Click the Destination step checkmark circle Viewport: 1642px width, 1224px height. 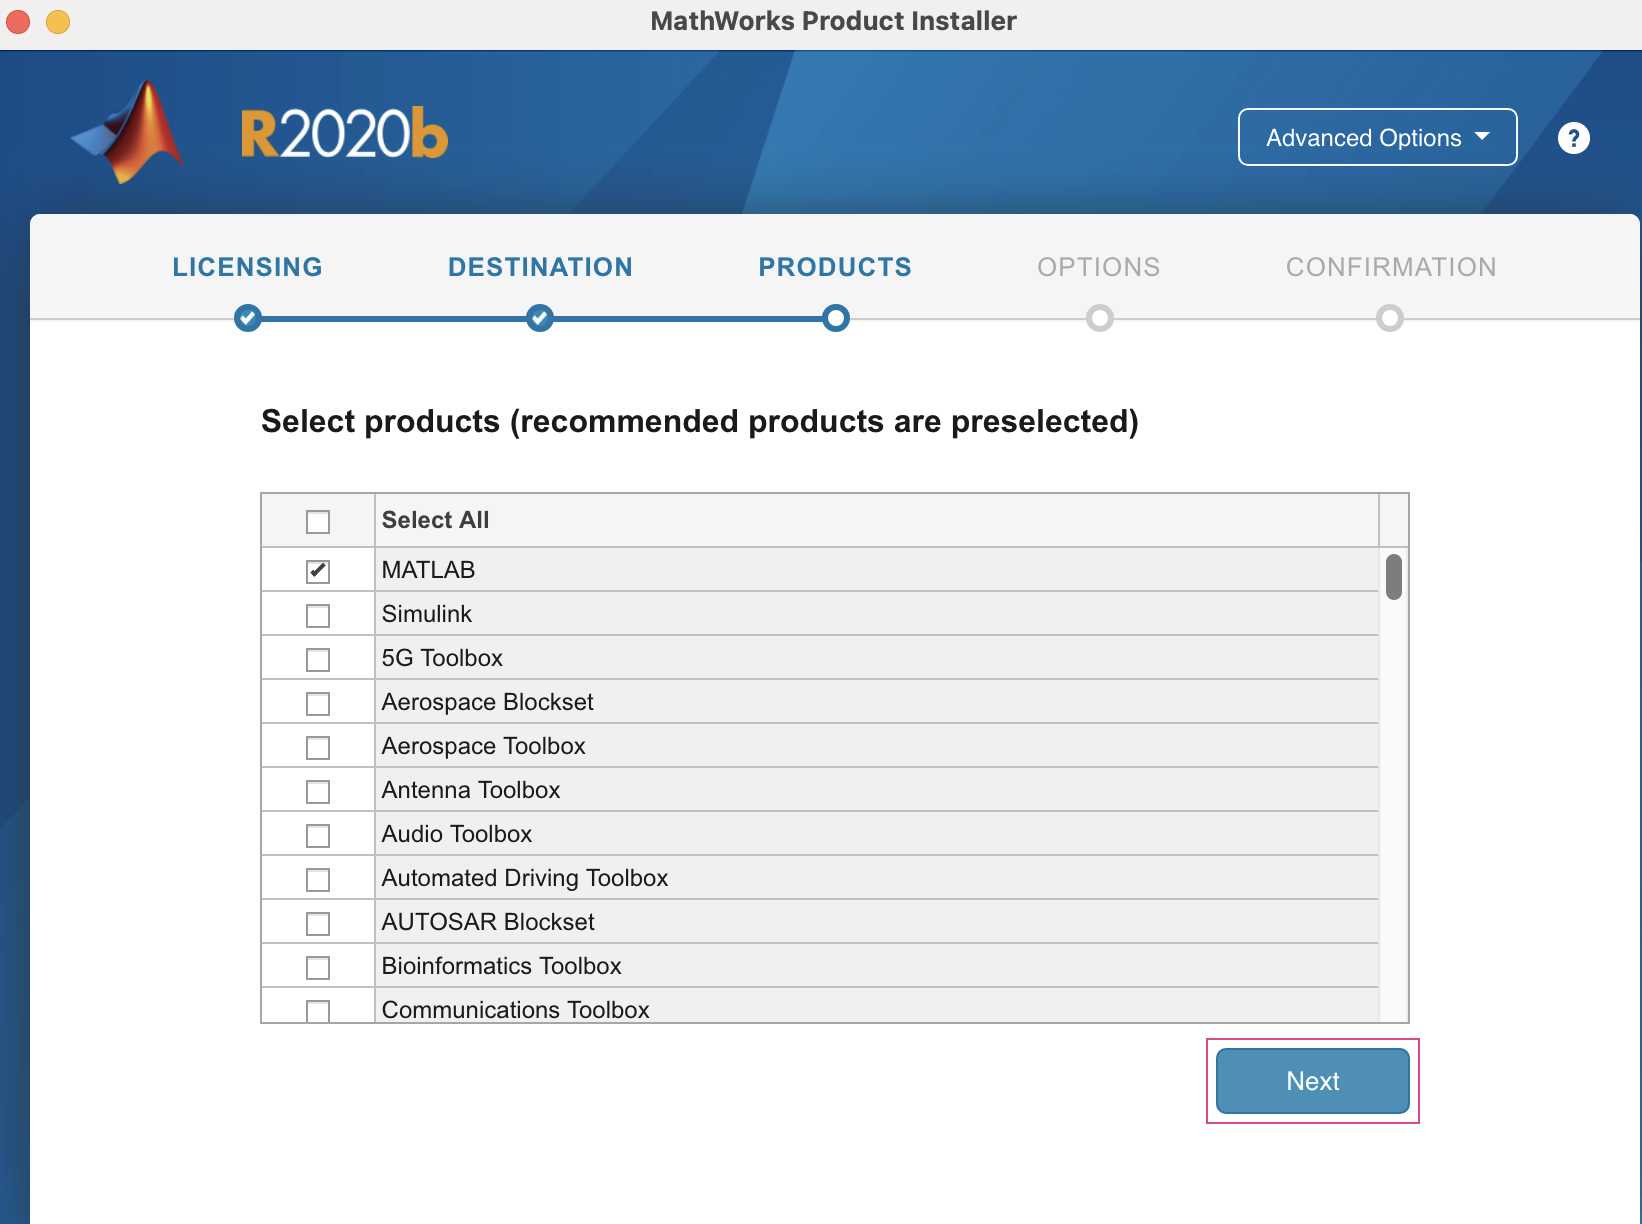coord(540,318)
